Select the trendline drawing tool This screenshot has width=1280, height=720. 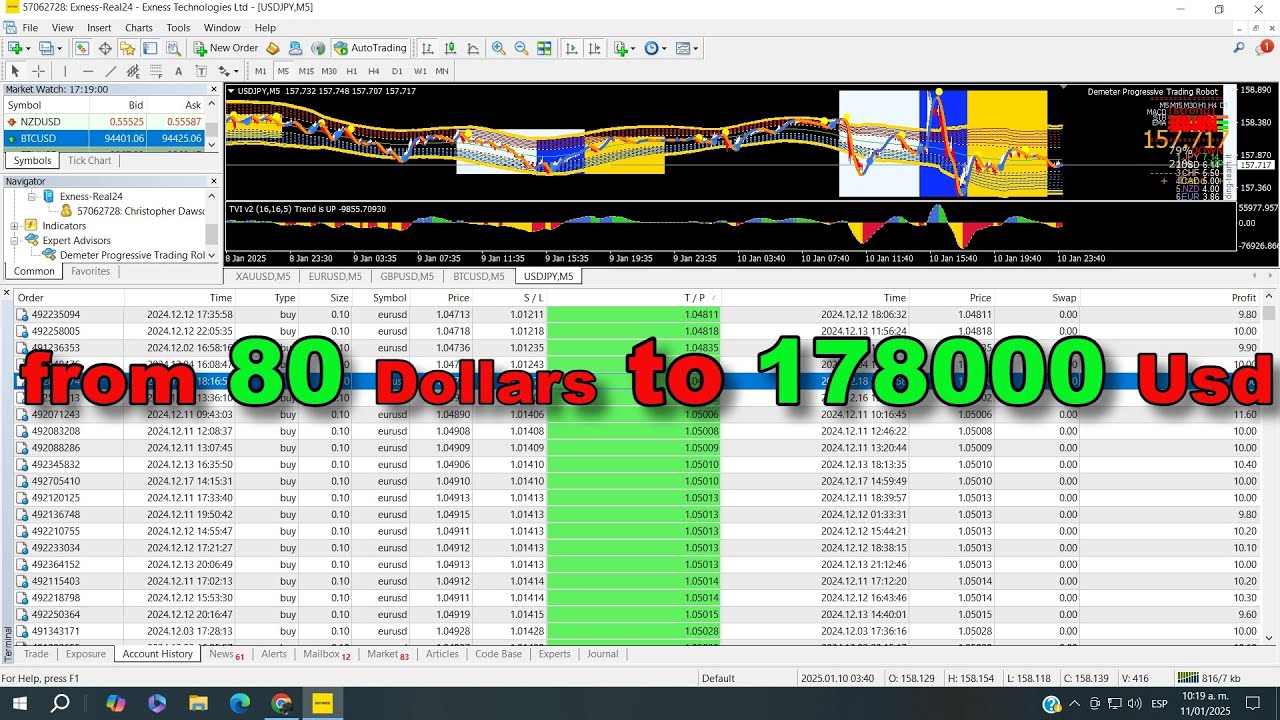(x=111, y=71)
